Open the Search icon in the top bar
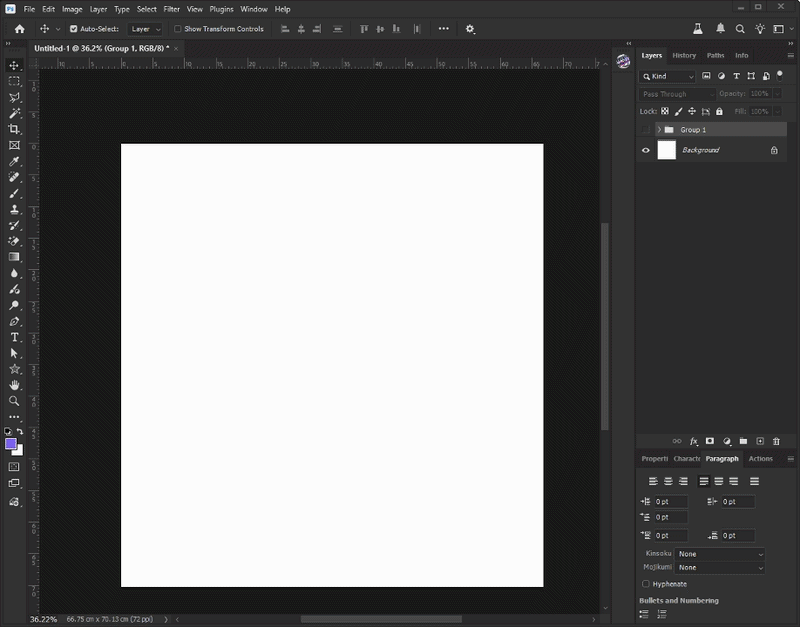 740,29
